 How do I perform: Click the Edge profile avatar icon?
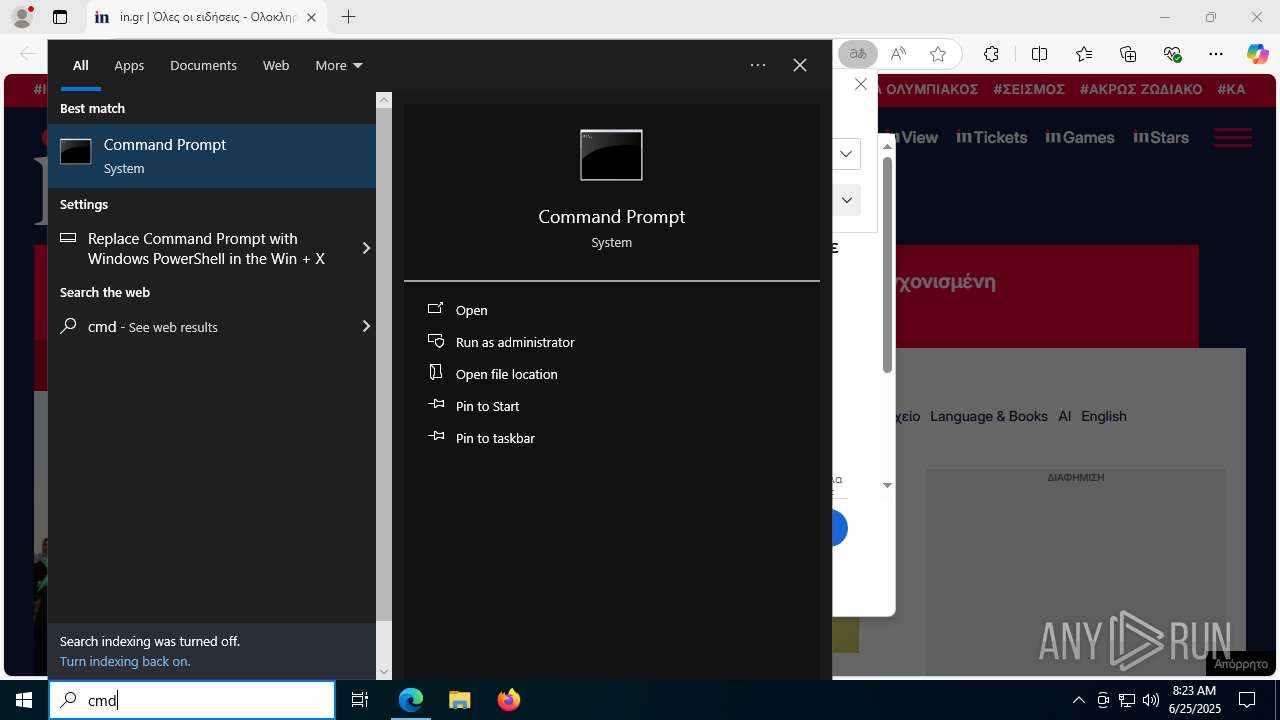(22, 17)
